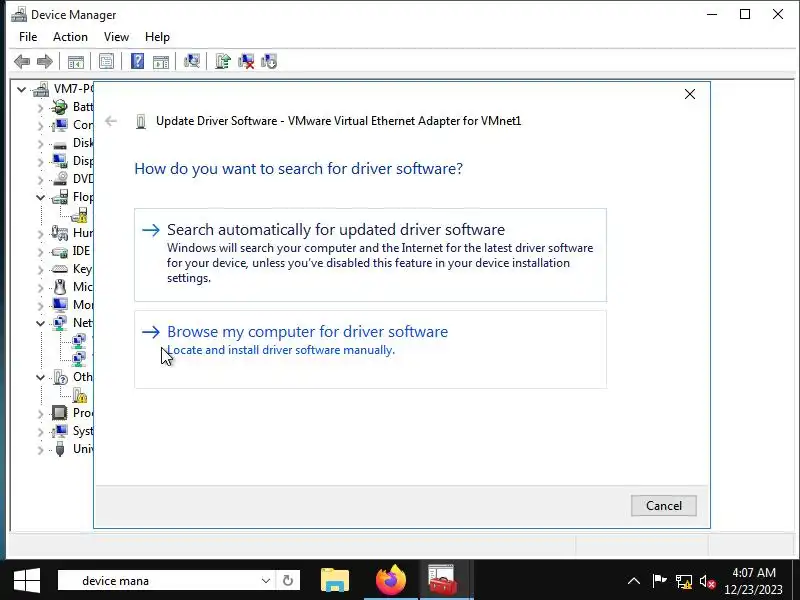Click the Enable device toolbar icon
Screen dimensions: 800x600
269,62
